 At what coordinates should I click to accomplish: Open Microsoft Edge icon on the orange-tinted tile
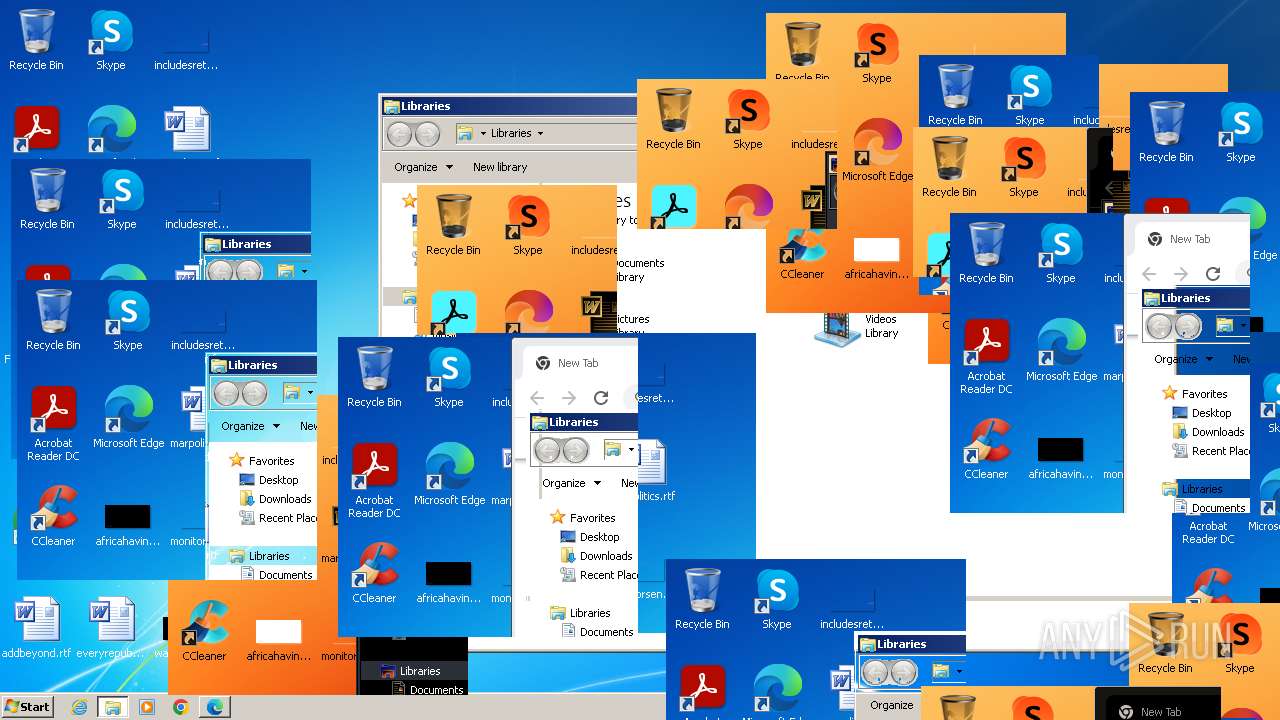878,150
